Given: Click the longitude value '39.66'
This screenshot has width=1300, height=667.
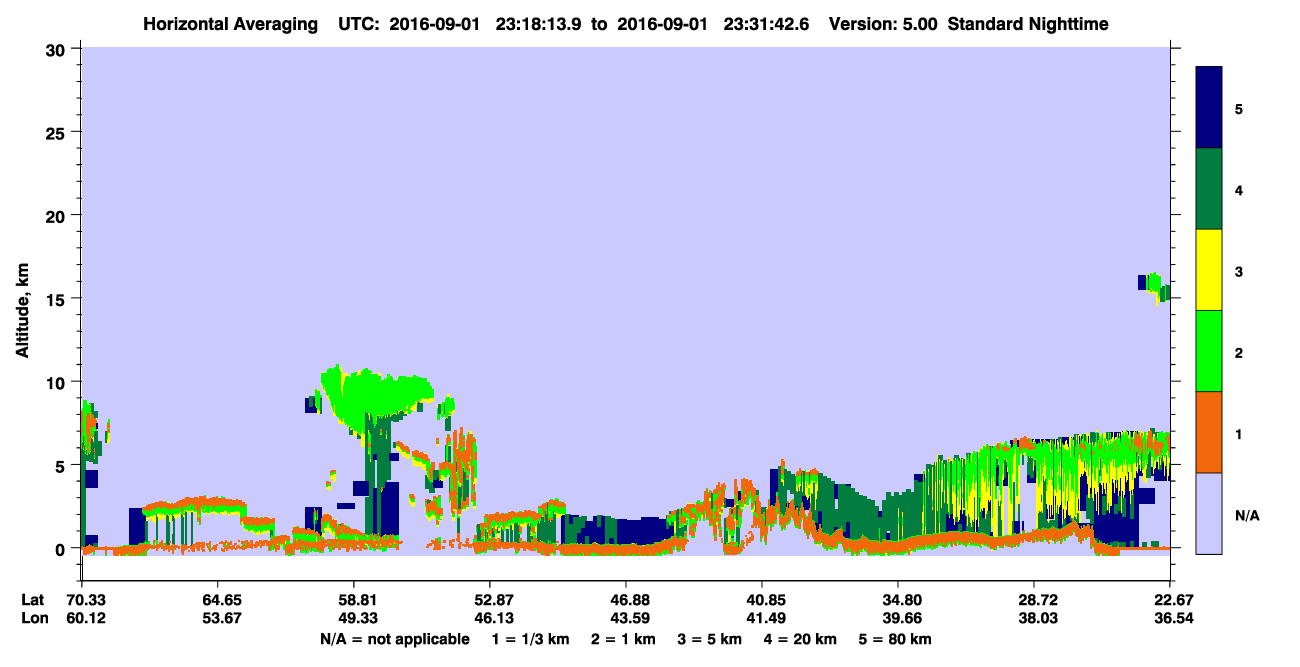Looking at the screenshot, I should pos(898,619).
